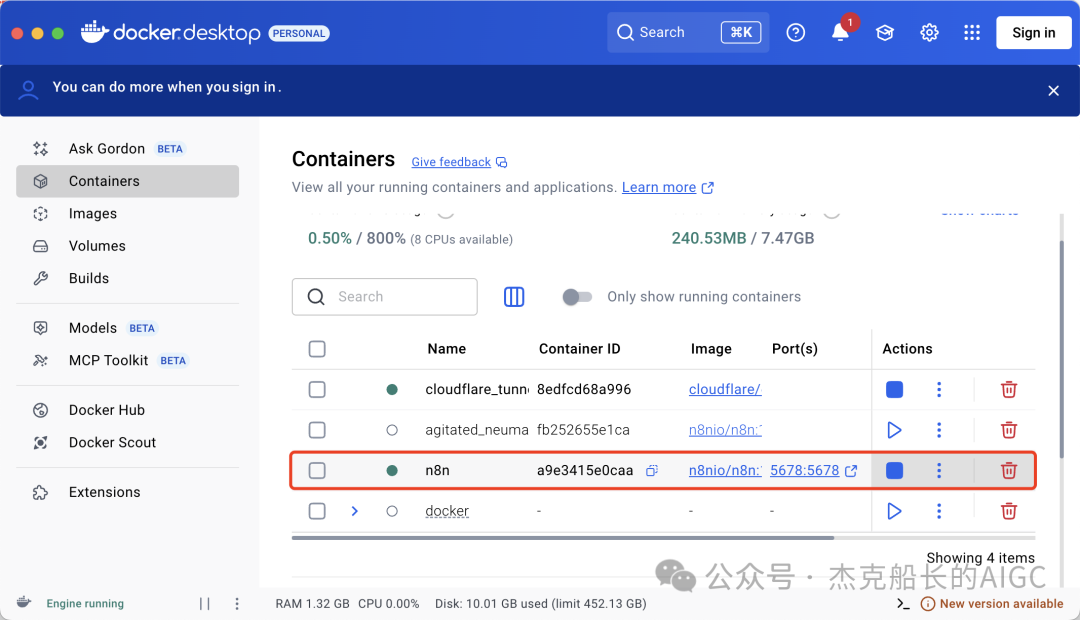The height and width of the screenshot is (620, 1080).
Task: Open the docker container group name
Action: point(447,511)
